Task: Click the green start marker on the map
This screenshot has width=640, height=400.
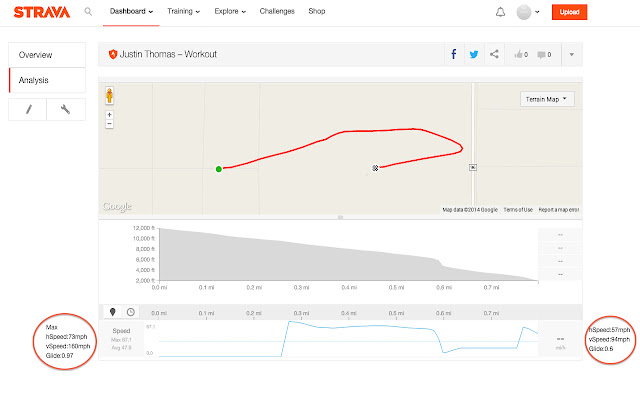Action: [219, 169]
